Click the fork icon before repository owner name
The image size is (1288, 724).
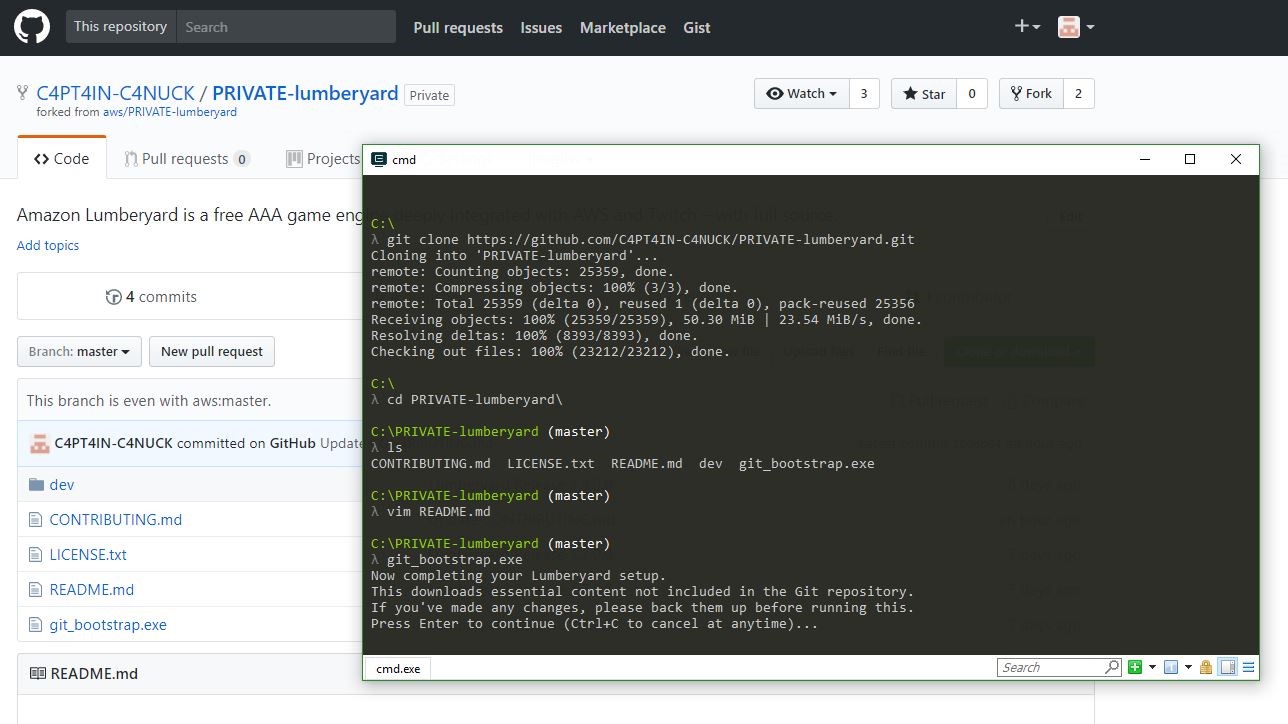pyautogui.click(x=24, y=93)
